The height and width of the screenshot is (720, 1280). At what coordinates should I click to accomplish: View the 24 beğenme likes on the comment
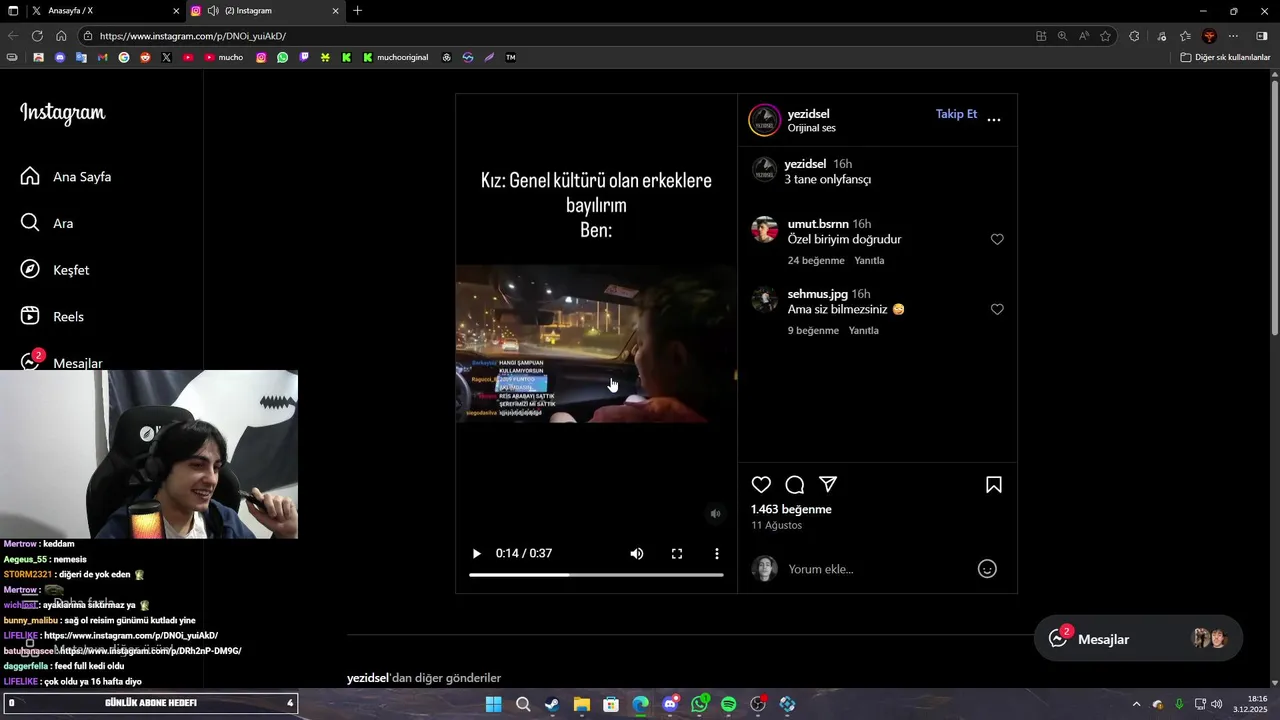pos(816,261)
